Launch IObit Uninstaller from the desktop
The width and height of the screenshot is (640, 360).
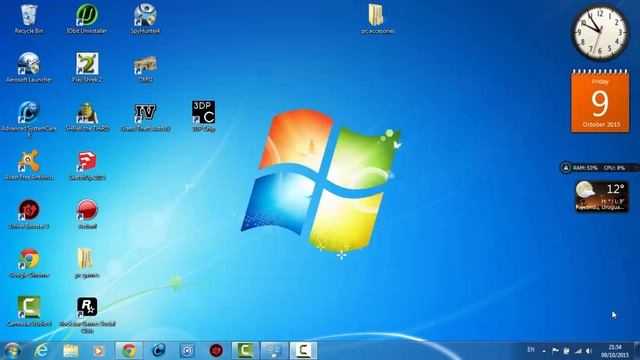[x=87, y=19]
